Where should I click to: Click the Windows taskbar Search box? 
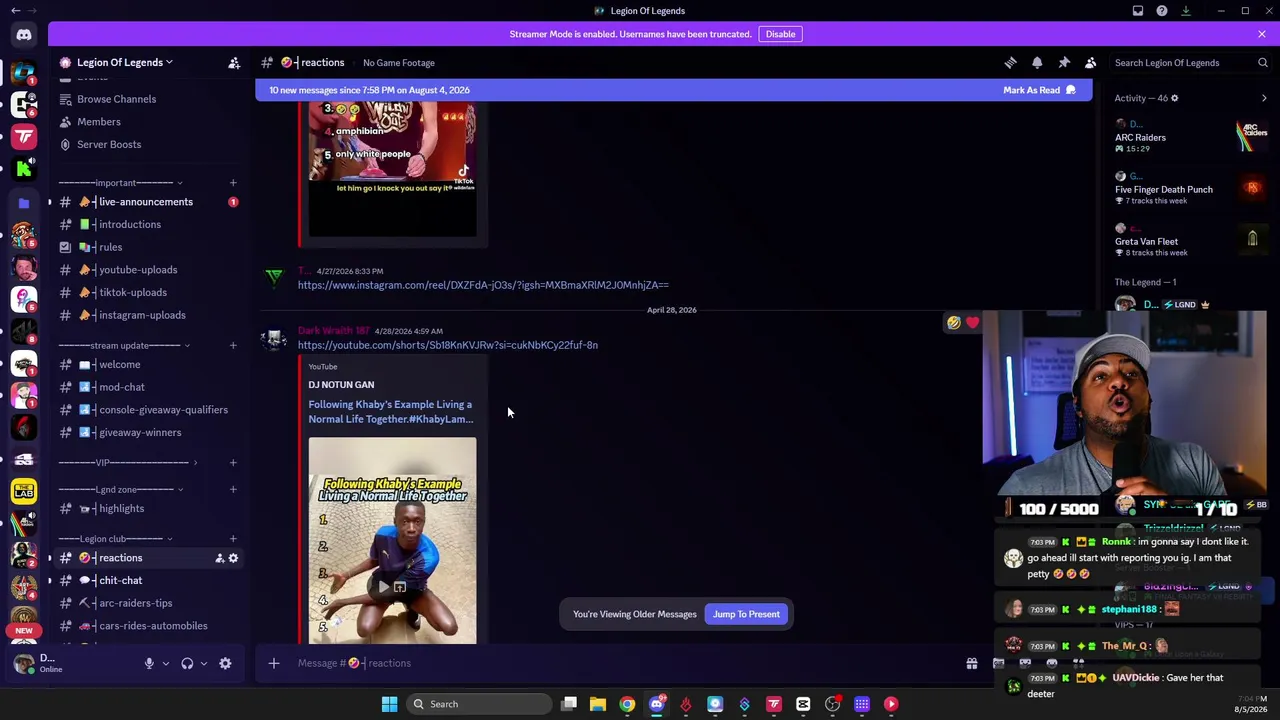(479, 704)
